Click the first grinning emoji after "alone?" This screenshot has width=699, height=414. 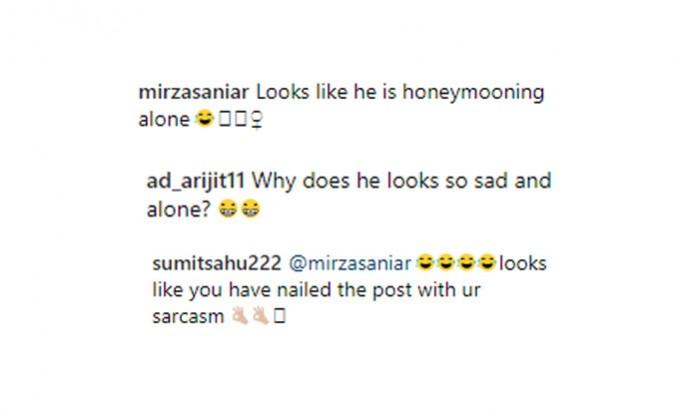click(x=228, y=209)
